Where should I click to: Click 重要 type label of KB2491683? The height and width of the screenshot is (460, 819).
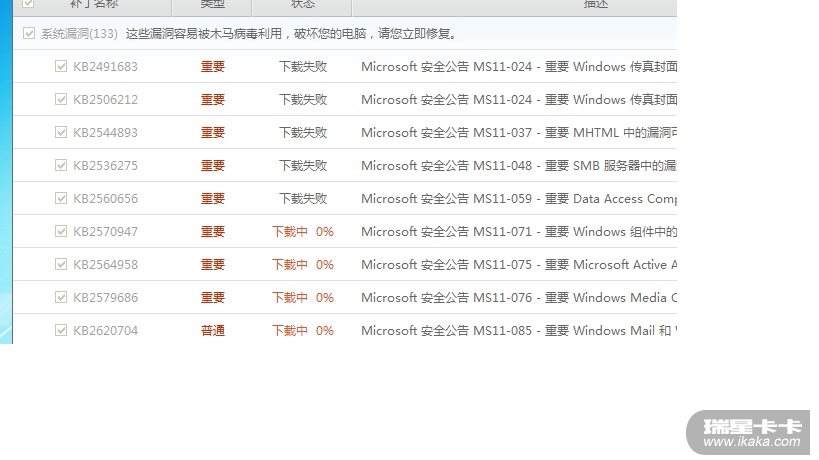(213, 67)
